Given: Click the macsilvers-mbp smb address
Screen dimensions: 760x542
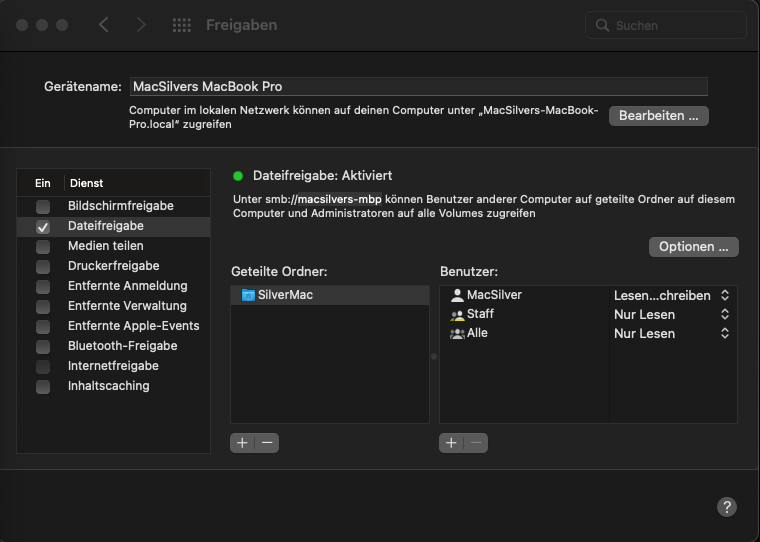Looking at the screenshot, I should 339,199.
